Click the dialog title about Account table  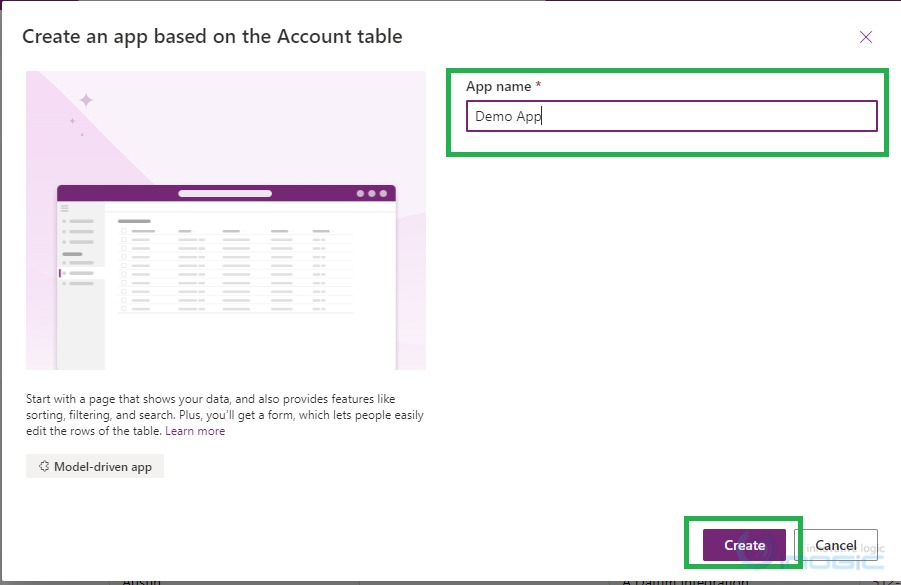(212, 37)
